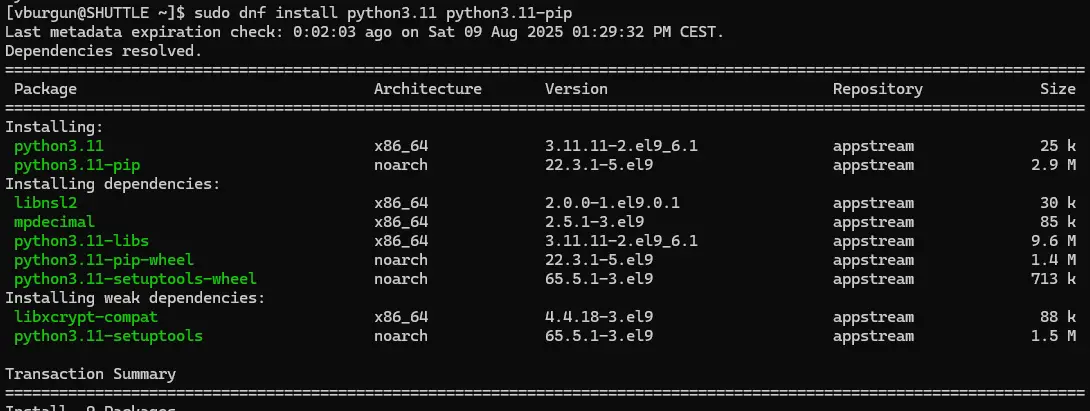Select the Version column header
Viewport: 1090px width, 411px height.
(x=576, y=89)
